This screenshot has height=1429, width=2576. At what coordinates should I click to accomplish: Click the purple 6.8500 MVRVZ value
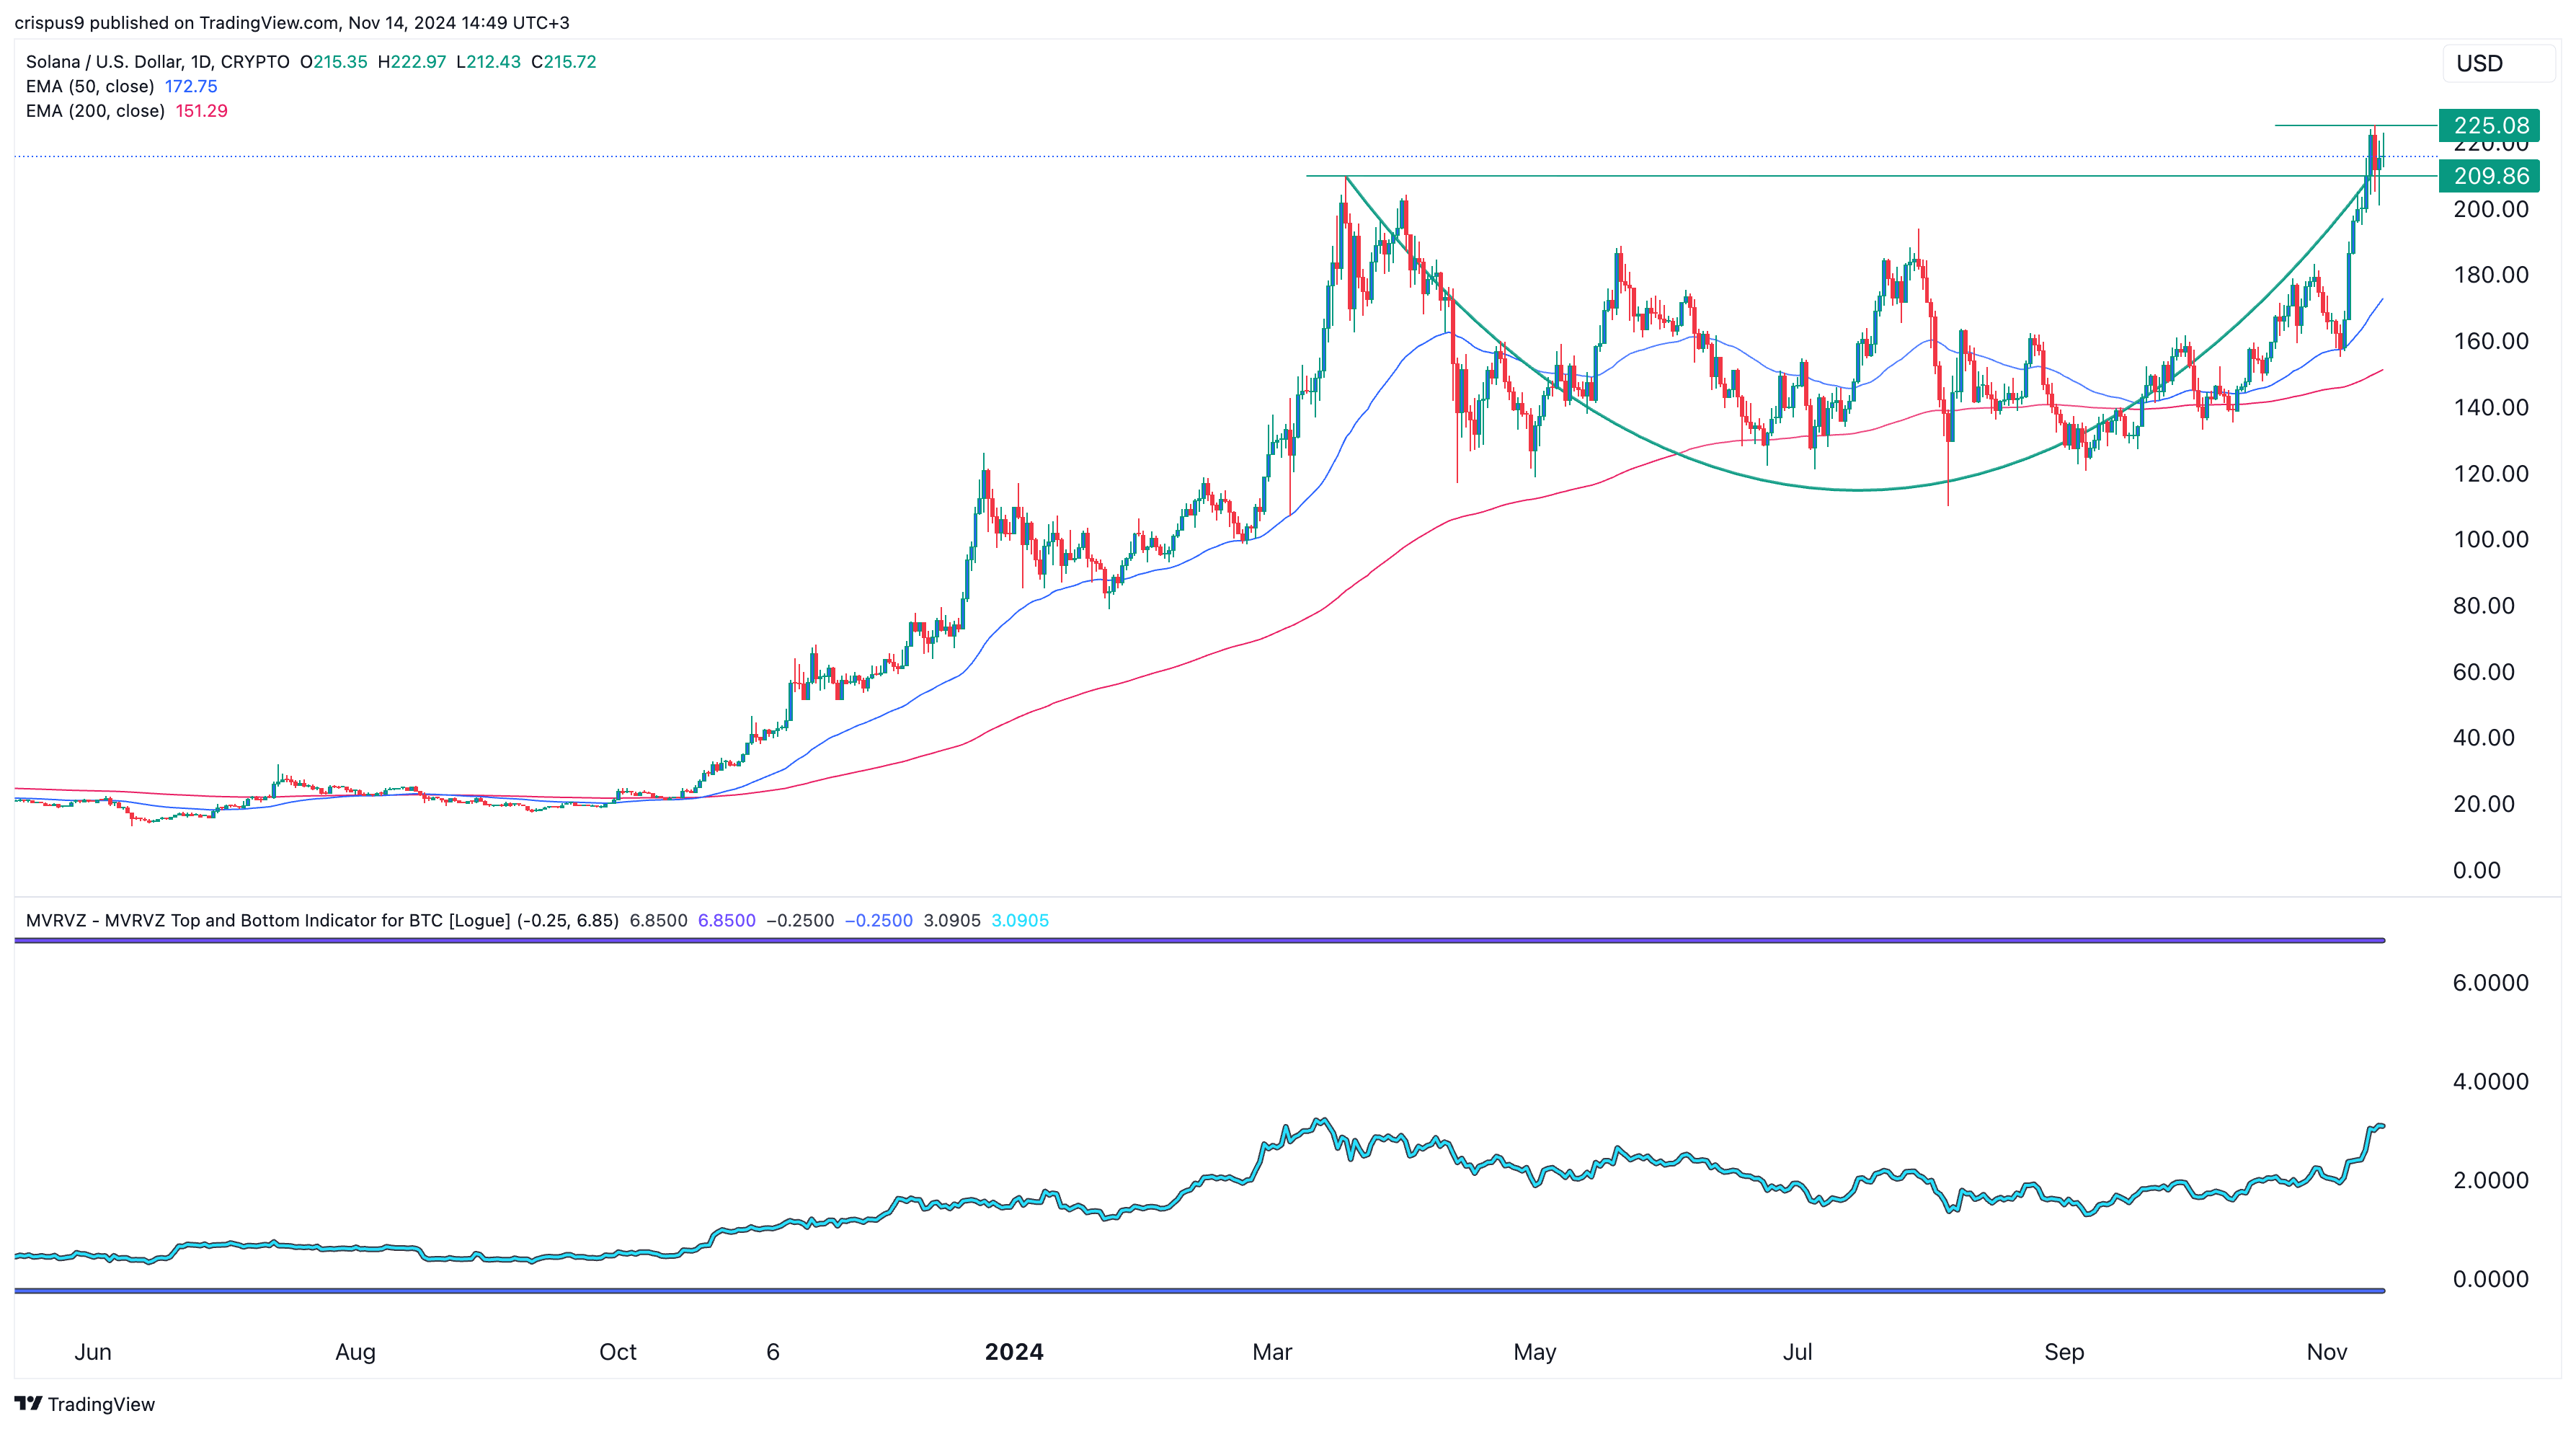(726, 920)
